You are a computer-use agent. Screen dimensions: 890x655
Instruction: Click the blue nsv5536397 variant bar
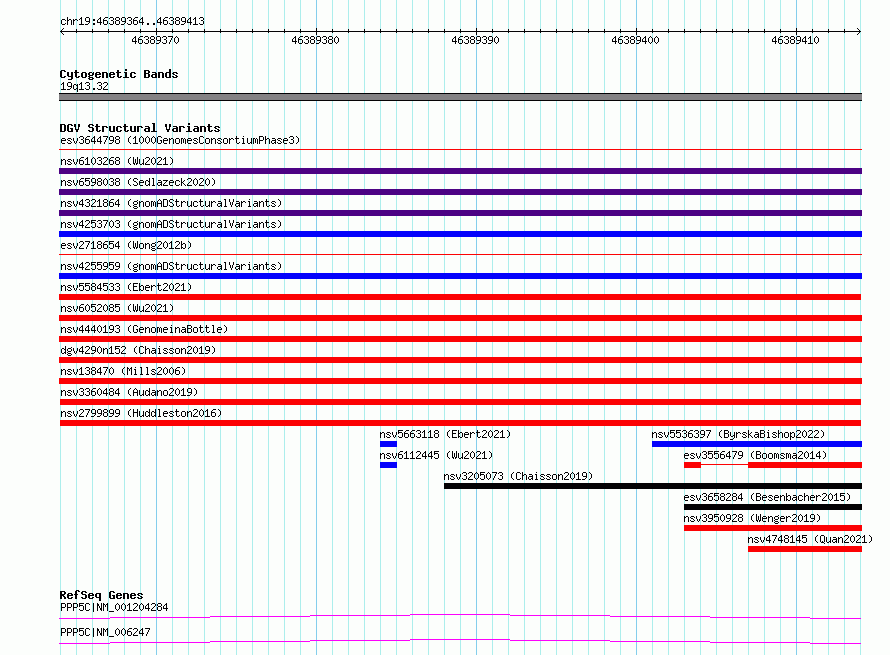757,444
